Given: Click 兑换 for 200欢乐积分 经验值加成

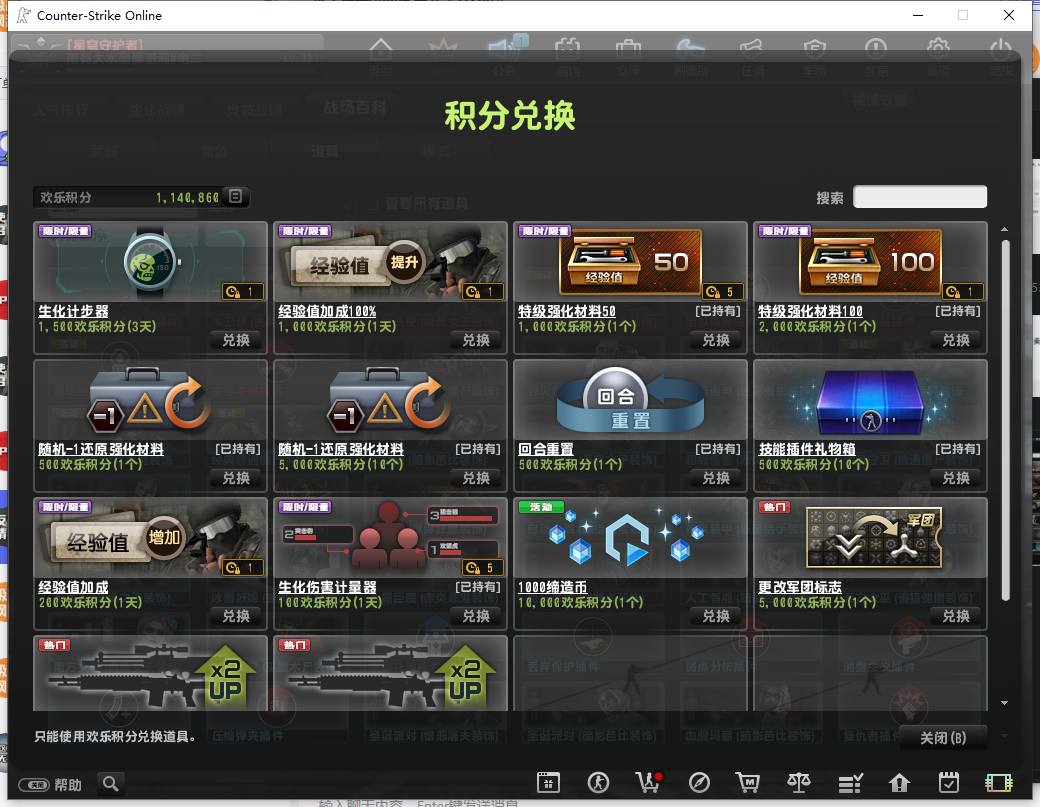Looking at the screenshot, I should tap(236, 616).
